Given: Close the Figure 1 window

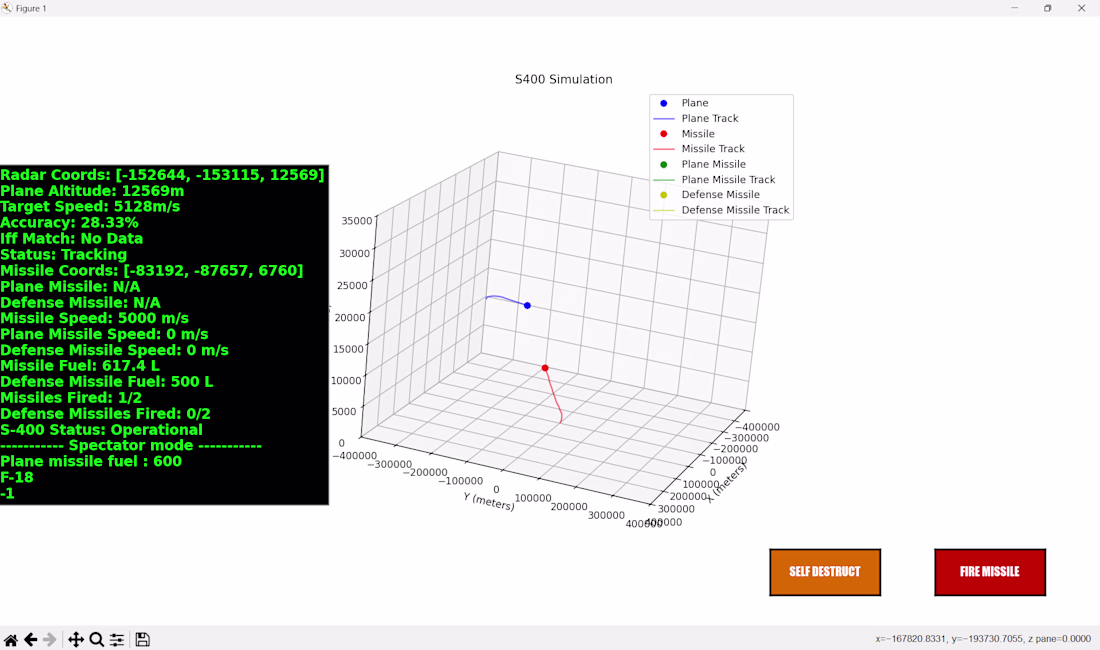Looking at the screenshot, I should [1081, 8].
